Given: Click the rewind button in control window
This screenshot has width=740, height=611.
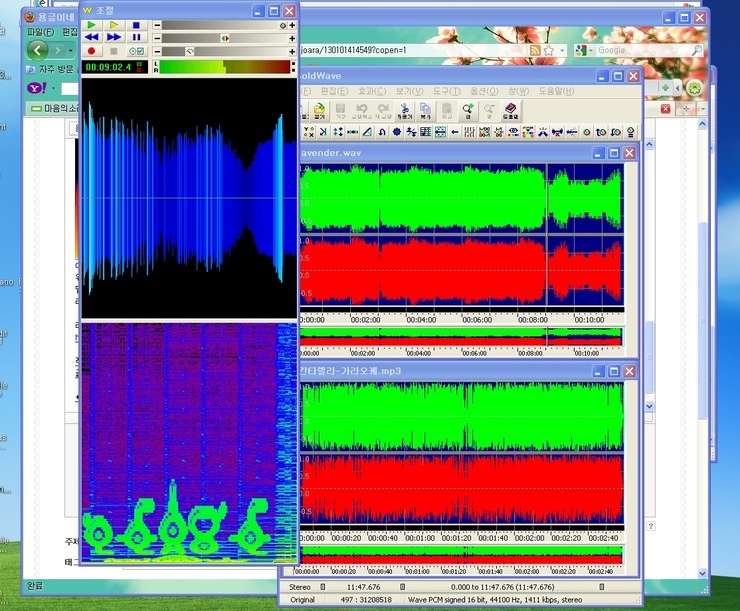Looking at the screenshot, I should point(92,37).
